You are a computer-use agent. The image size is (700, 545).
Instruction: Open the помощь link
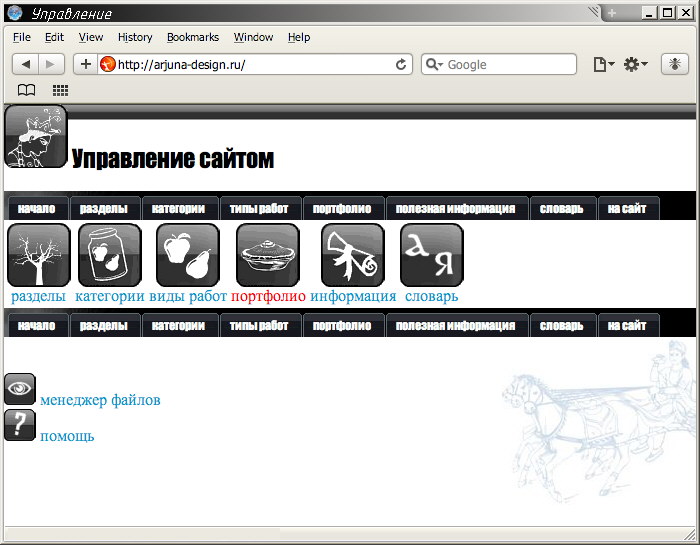[x=67, y=436]
